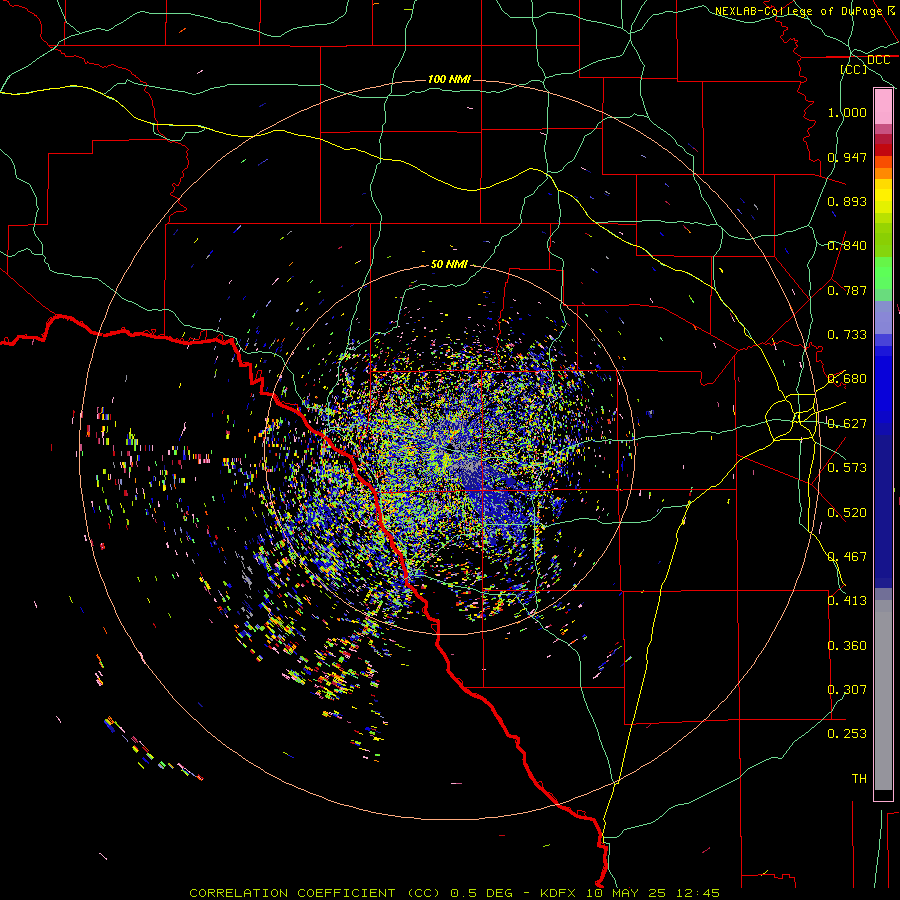Click the [CC] units label
900x900 pixels.
854,69
